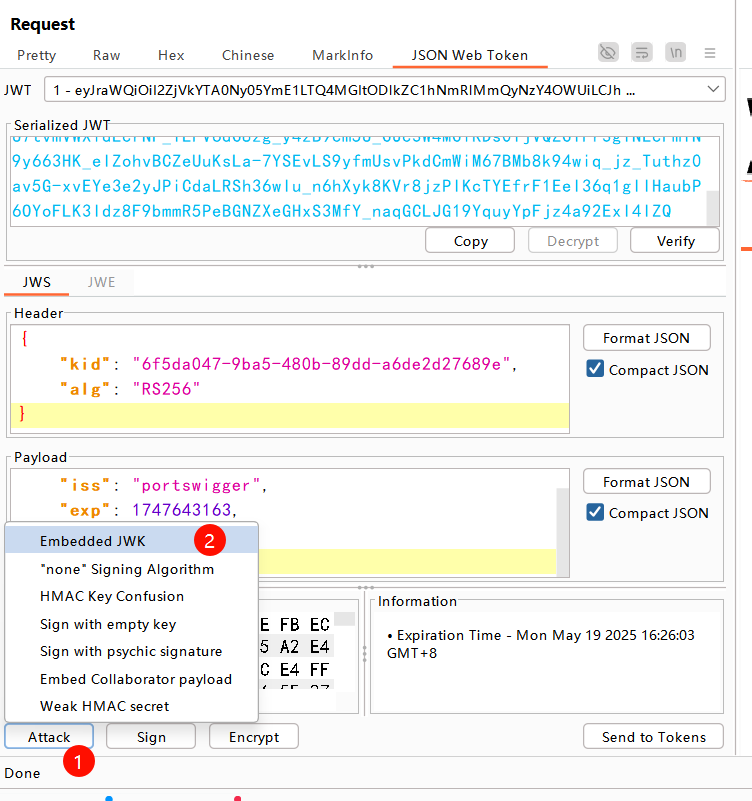Open the MarkInfo tab
The height and width of the screenshot is (801, 752).
click(342, 55)
